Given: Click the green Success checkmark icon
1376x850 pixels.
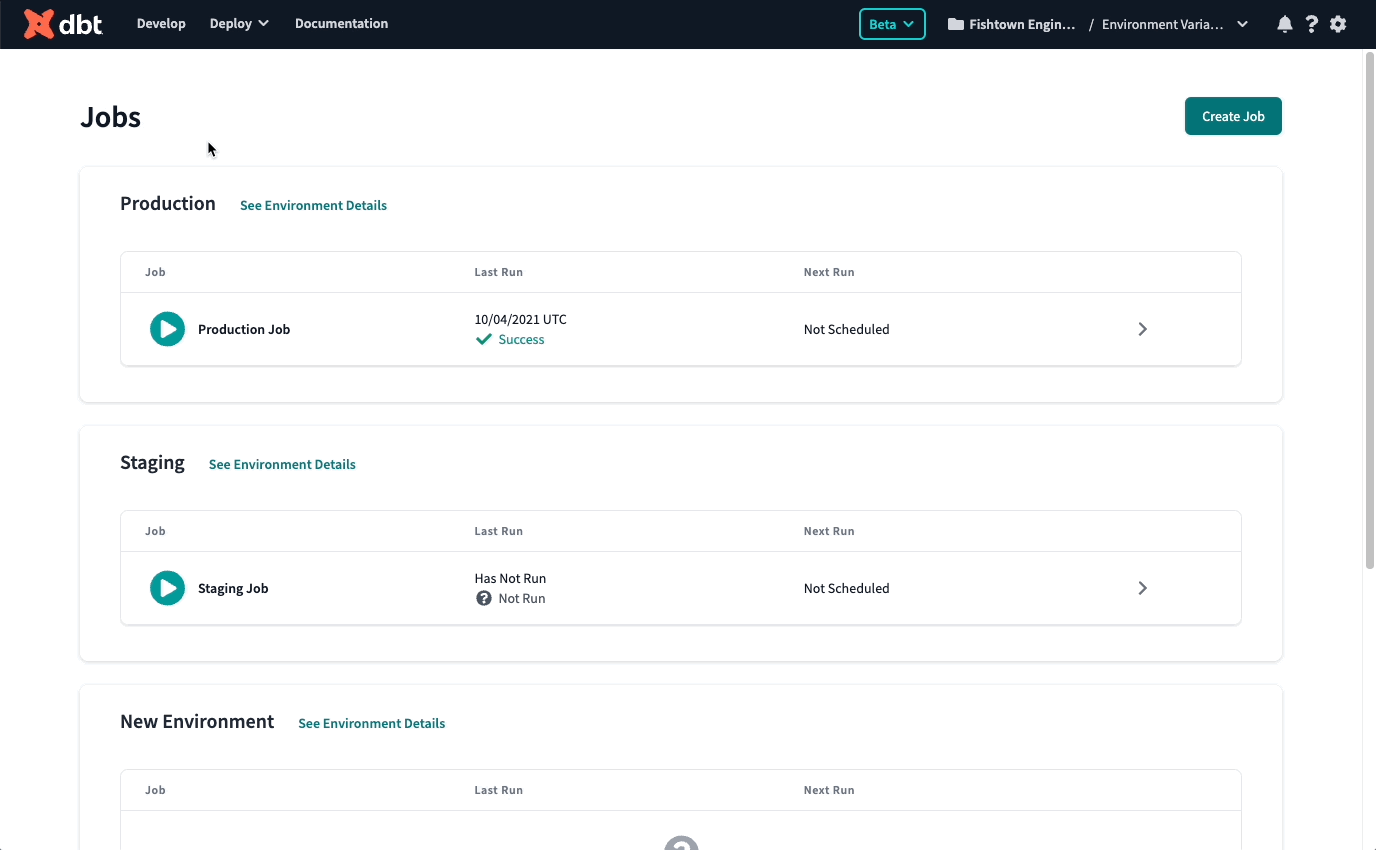Looking at the screenshot, I should [484, 340].
